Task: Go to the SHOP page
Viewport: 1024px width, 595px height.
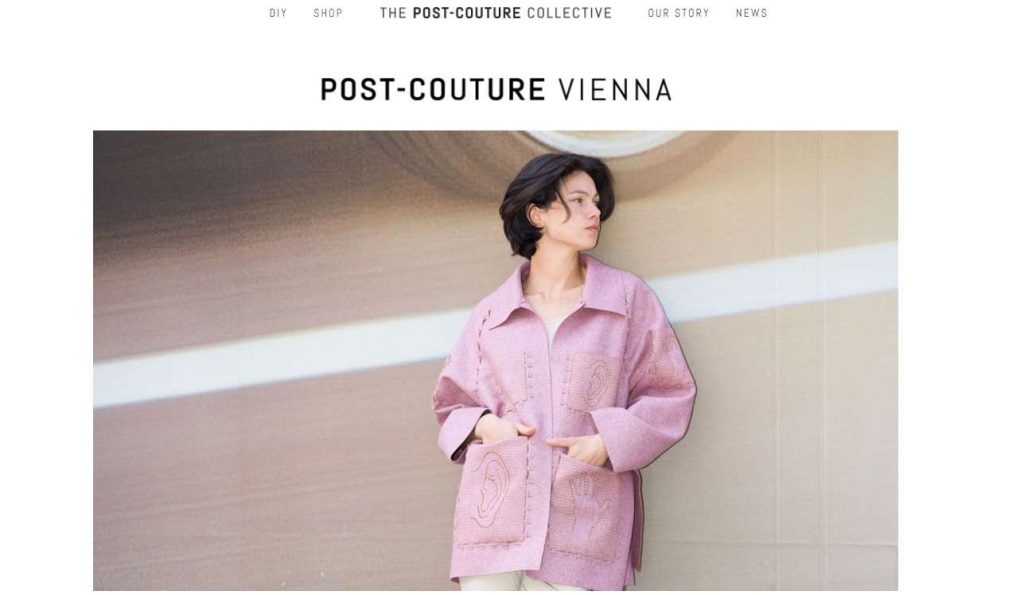Action: pos(328,13)
